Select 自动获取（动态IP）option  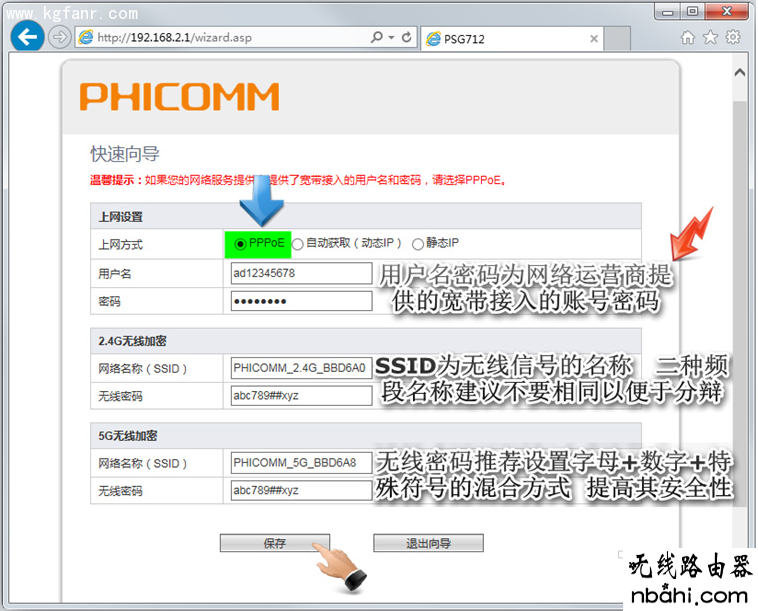[297, 244]
